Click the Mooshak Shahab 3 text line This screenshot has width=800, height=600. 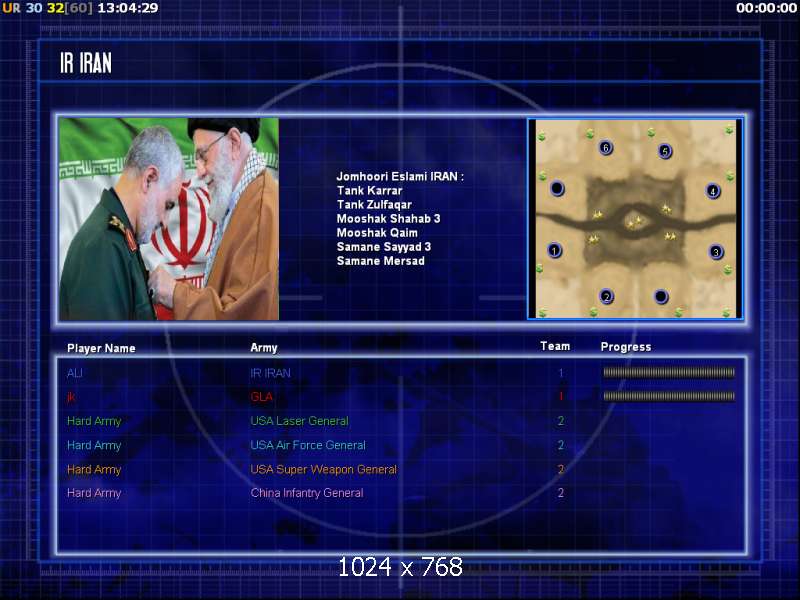[388, 219]
